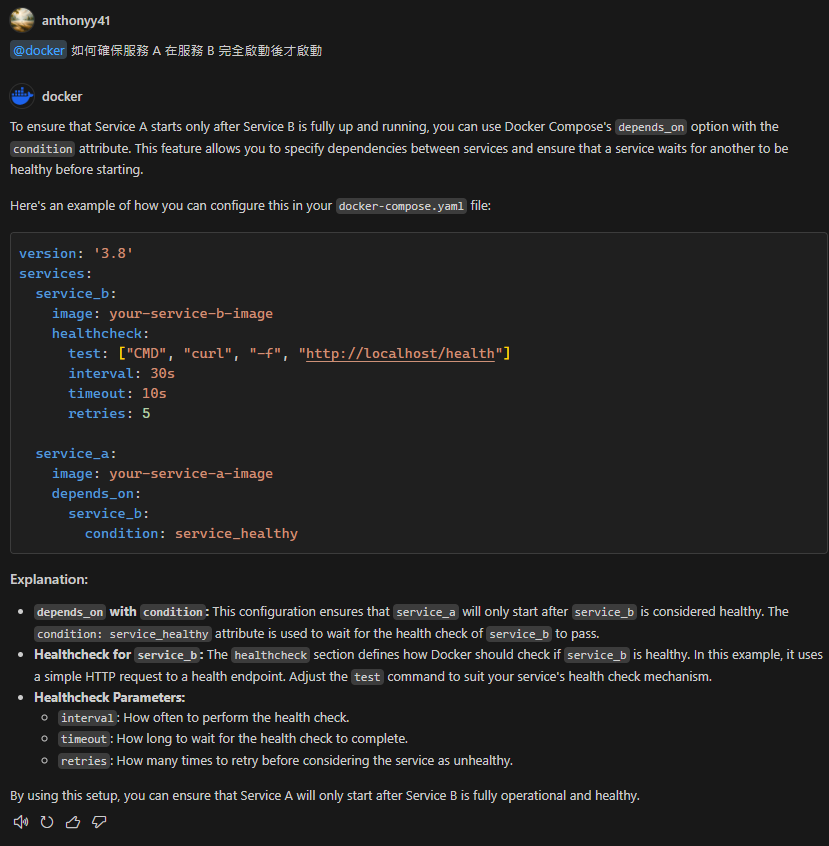The height and width of the screenshot is (846, 829).
Task: Click the thumbs down icon
Action: pyautogui.click(x=99, y=822)
